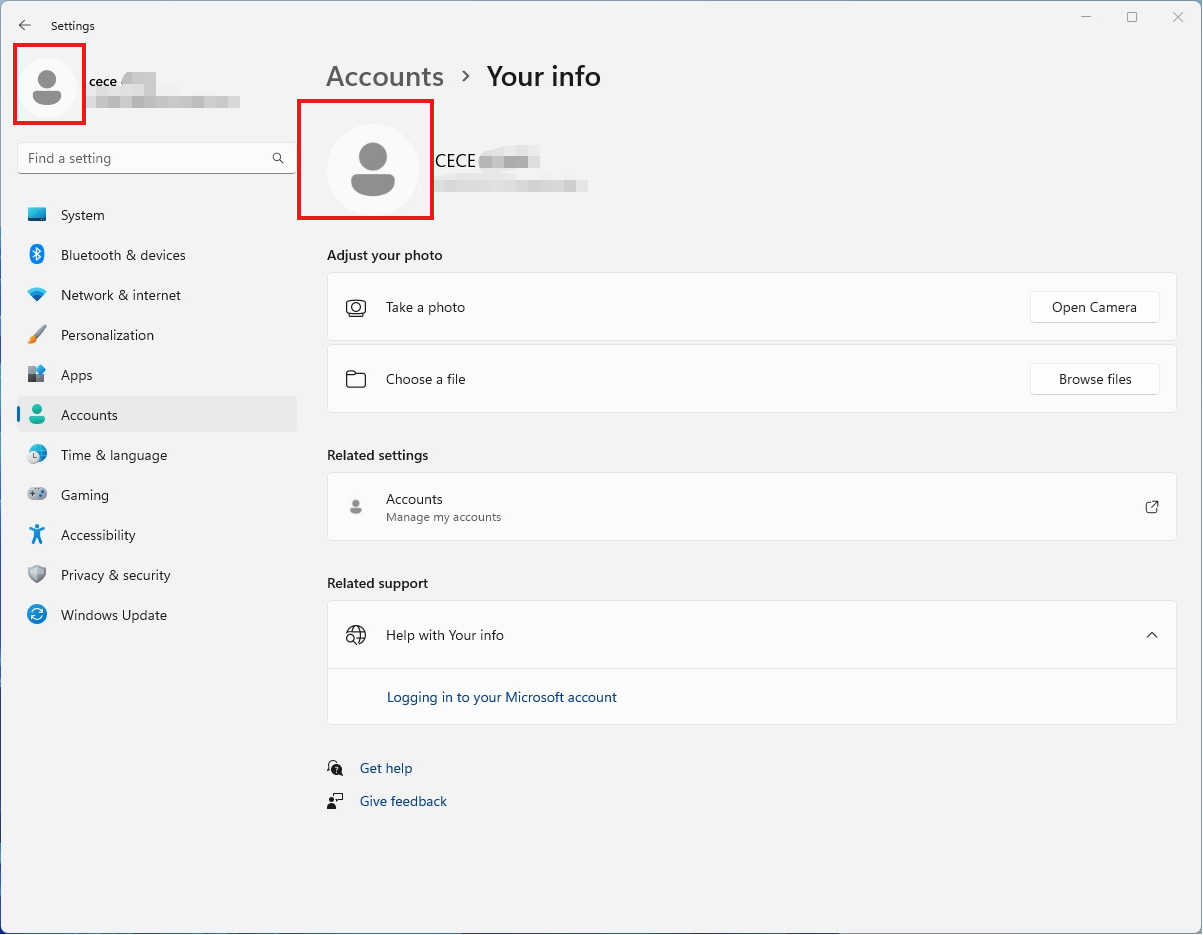Open the Logging in to your Microsoft account link
This screenshot has width=1203, height=935.
pyautogui.click(x=502, y=697)
